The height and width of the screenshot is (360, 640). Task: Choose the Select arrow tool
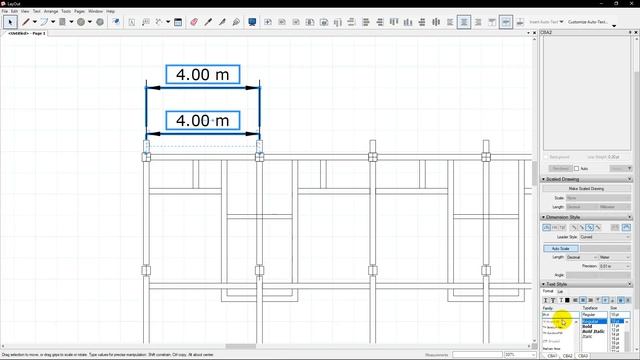10,22
